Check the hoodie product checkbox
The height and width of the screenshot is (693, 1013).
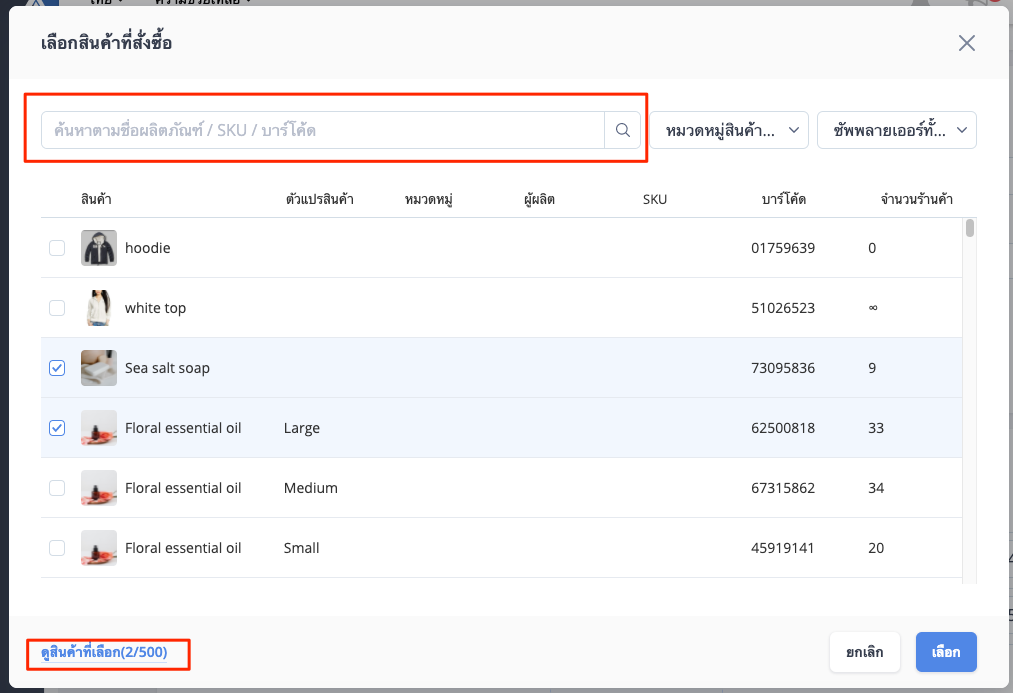(57, 248)
